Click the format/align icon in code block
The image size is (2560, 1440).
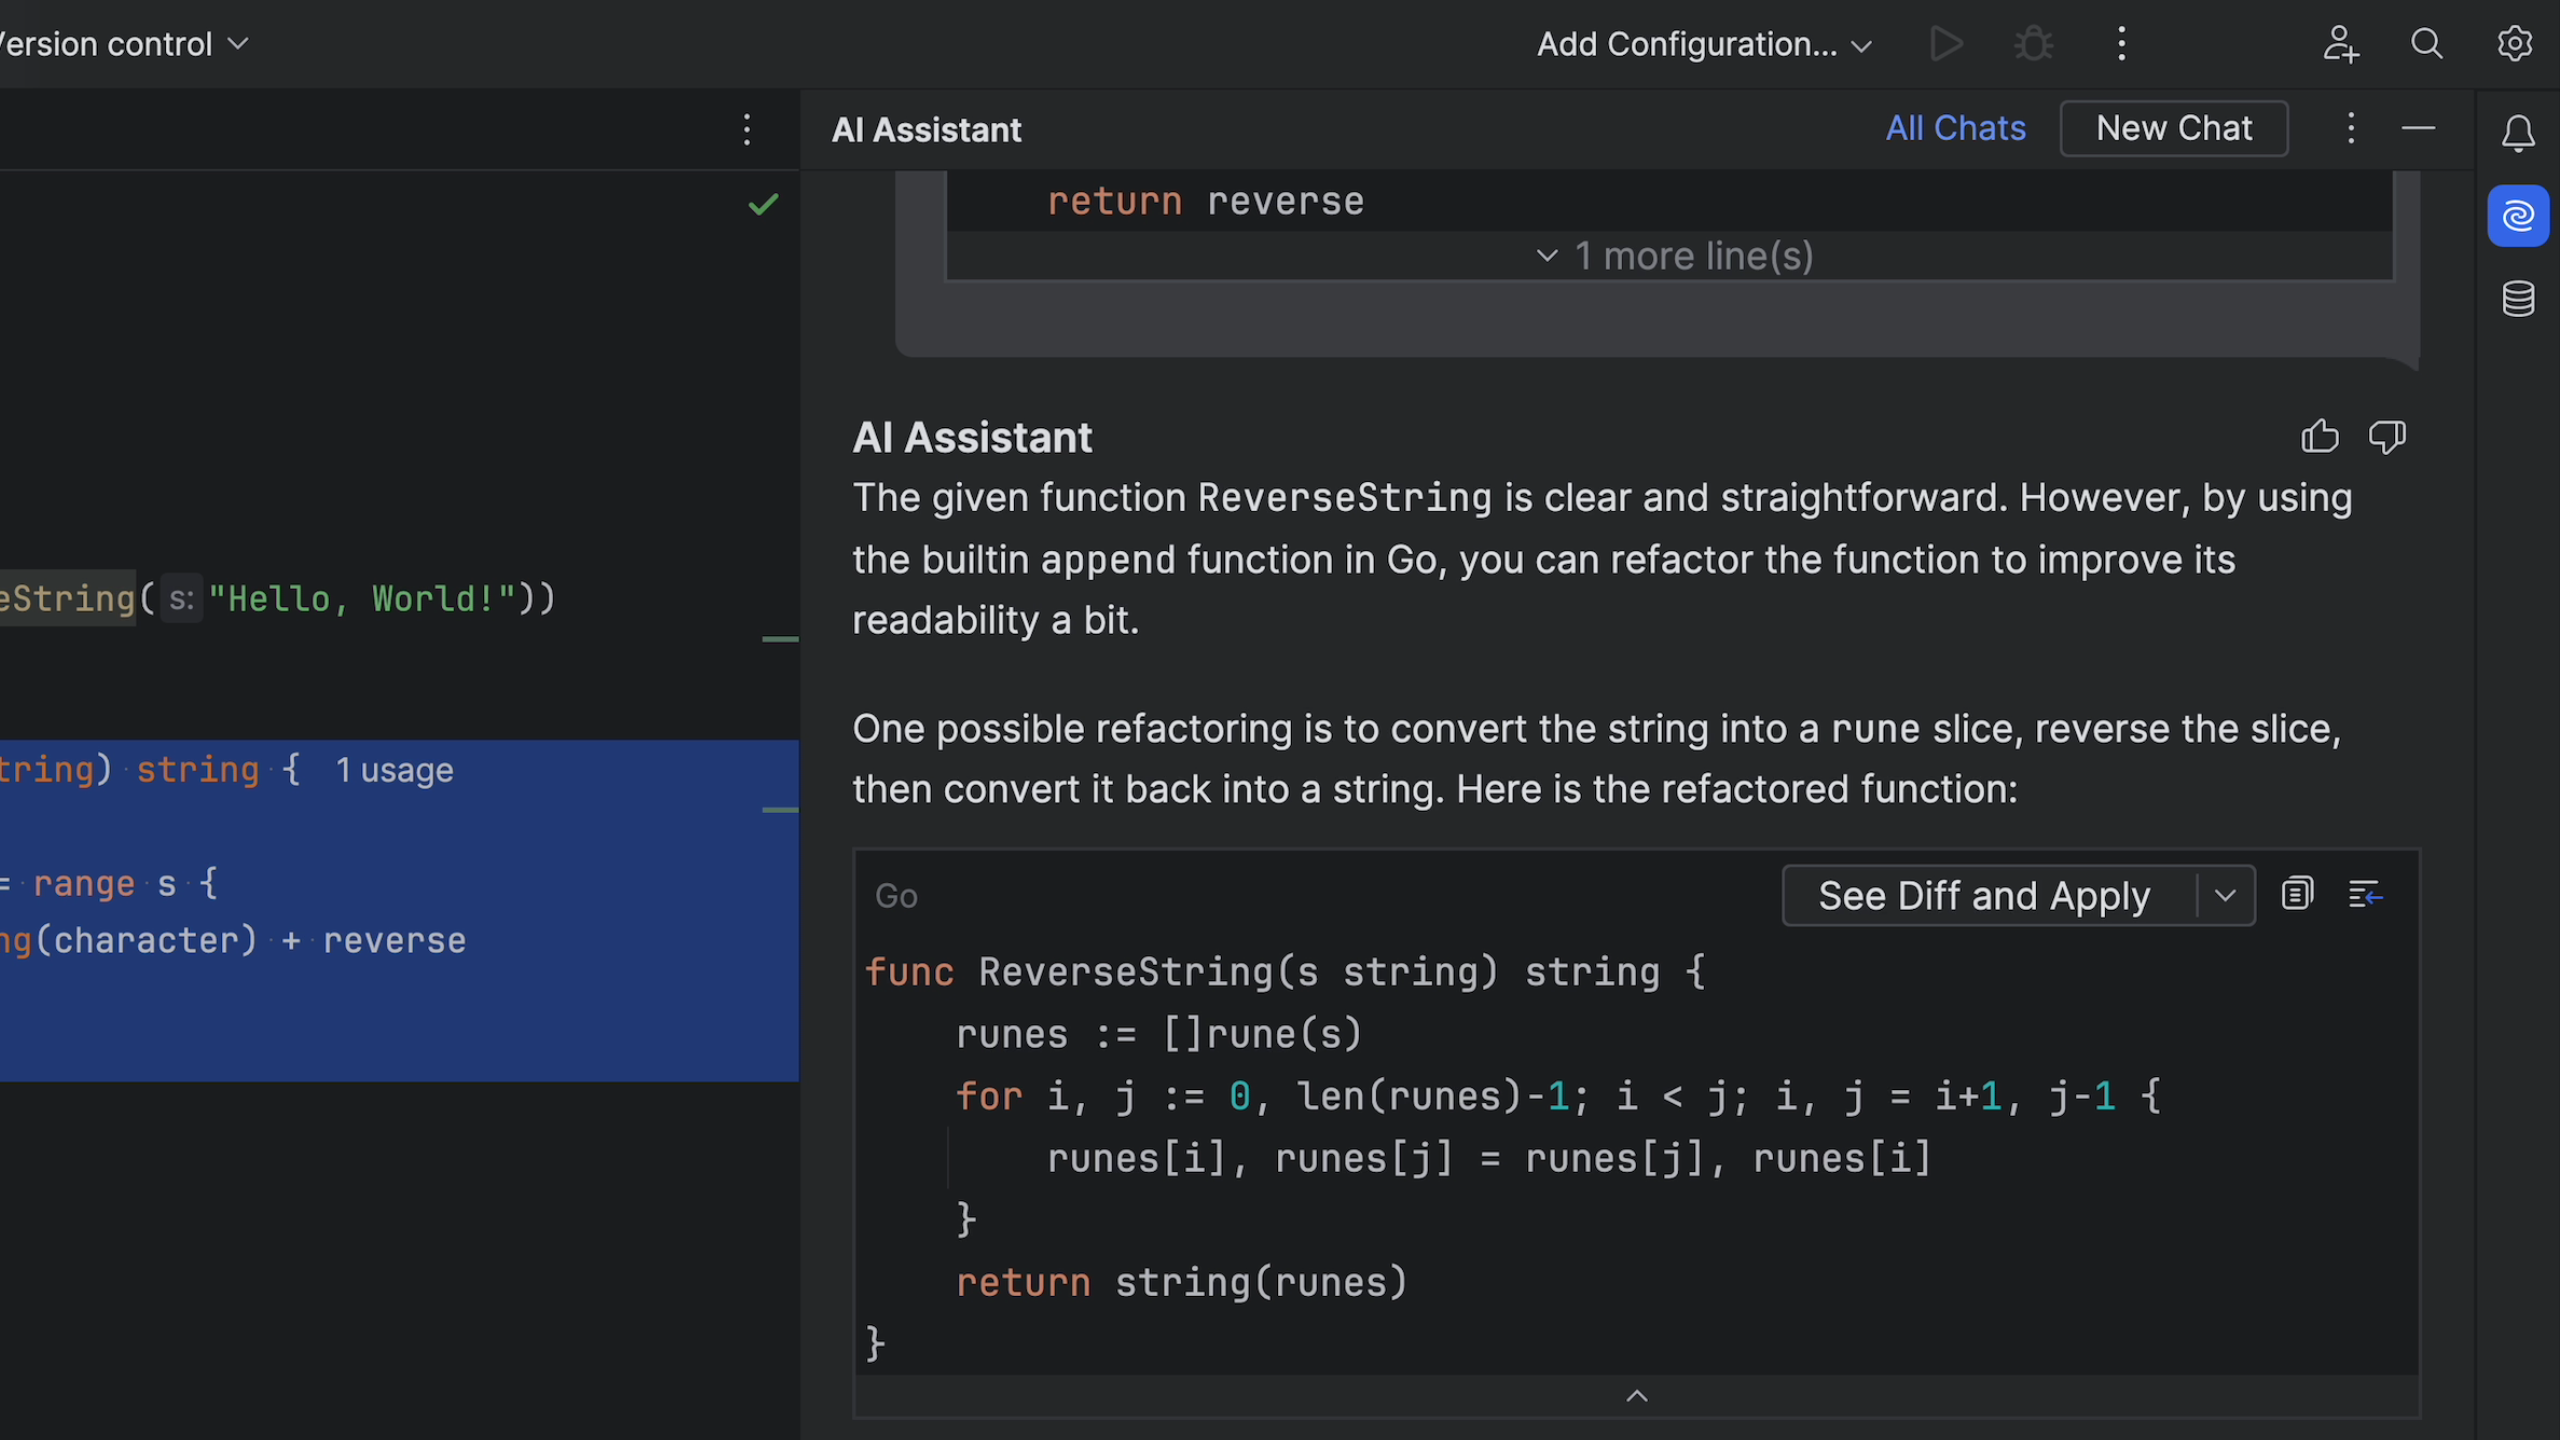2367,893
